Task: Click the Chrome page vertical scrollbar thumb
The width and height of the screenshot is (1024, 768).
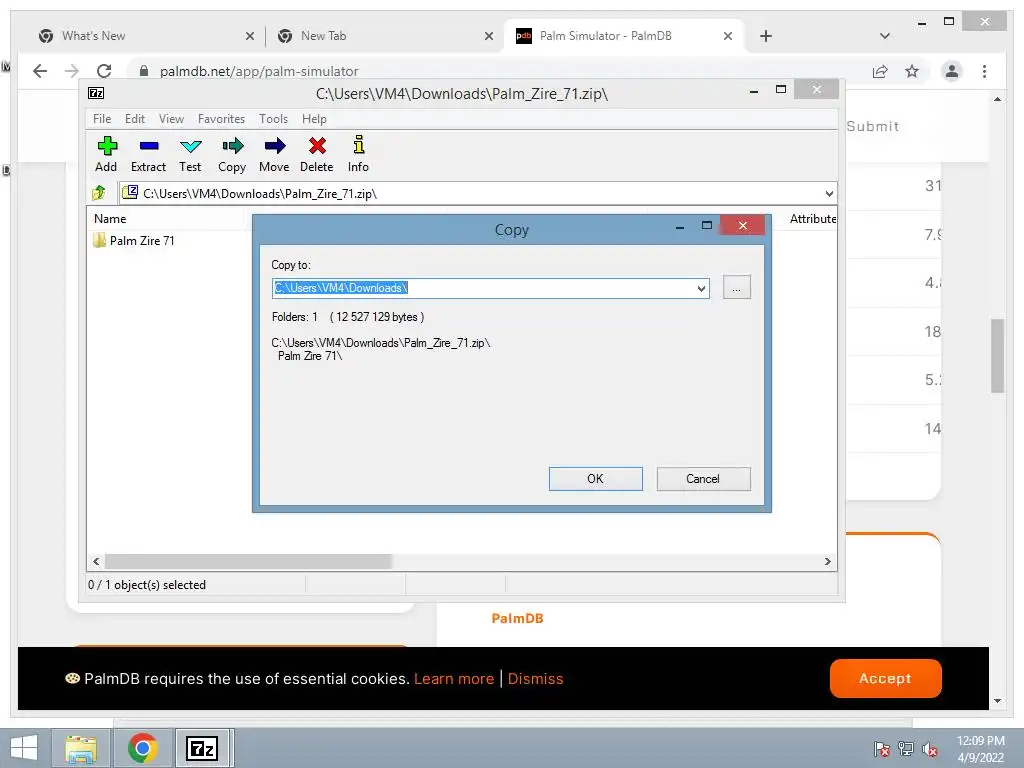Action: [x=997, y=356]
